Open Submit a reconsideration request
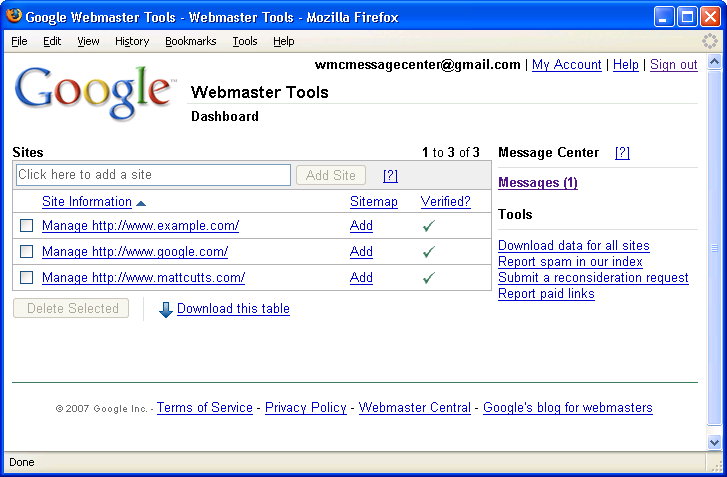 pos(593,278)
